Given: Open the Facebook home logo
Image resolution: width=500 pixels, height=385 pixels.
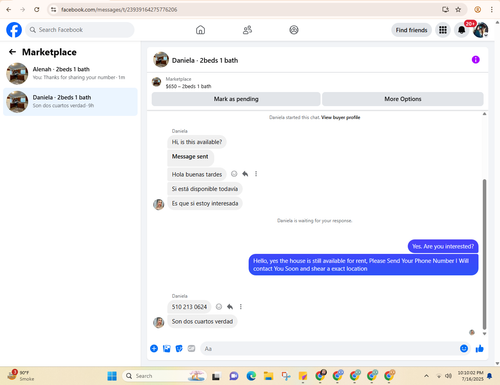Looking at the screenshot, I should click(14, 30).
